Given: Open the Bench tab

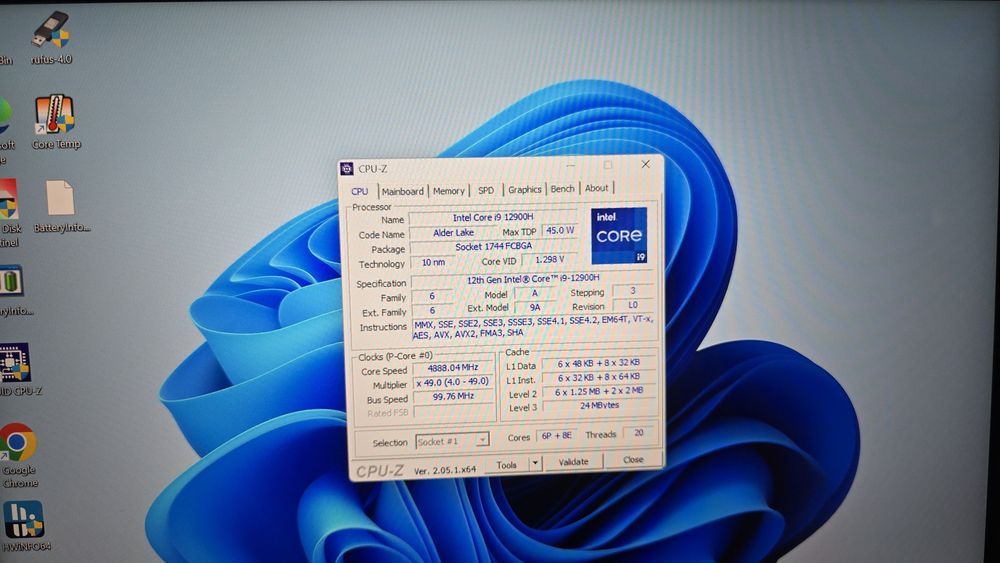Looking at the screenshot, I should pyautogui.click(x=562, y=189).
